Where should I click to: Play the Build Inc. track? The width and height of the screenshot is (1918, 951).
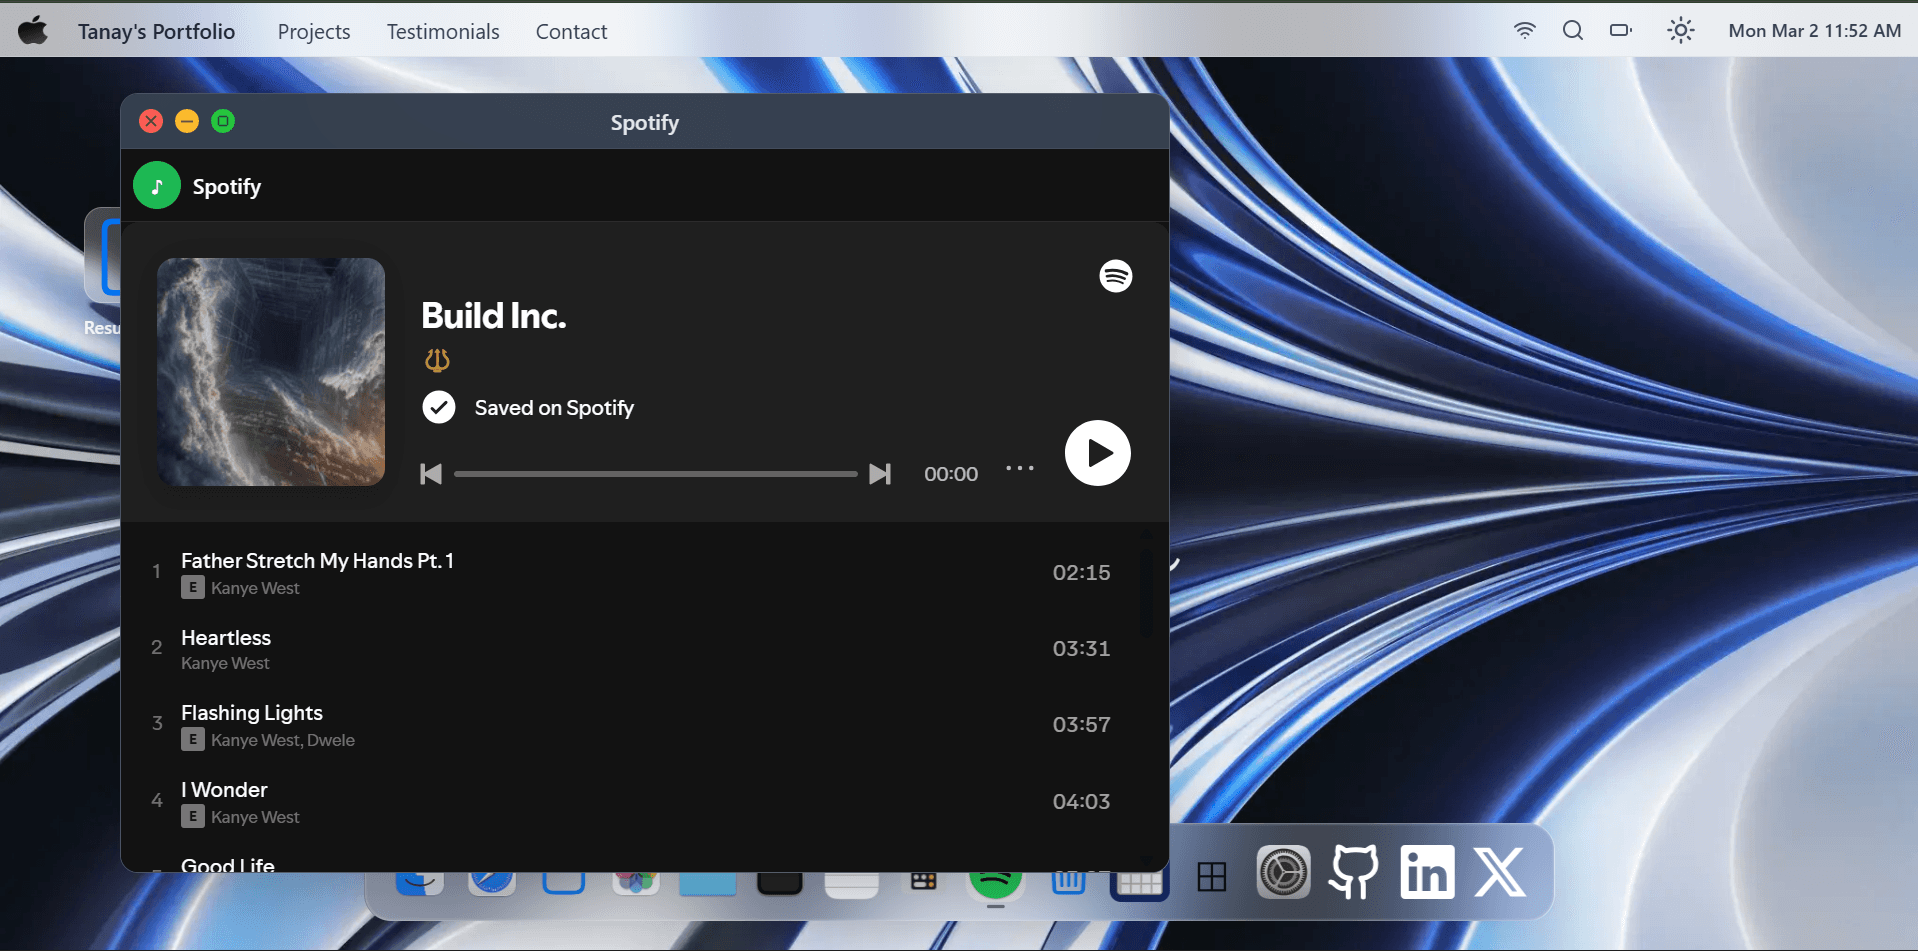pos(1097,452)
